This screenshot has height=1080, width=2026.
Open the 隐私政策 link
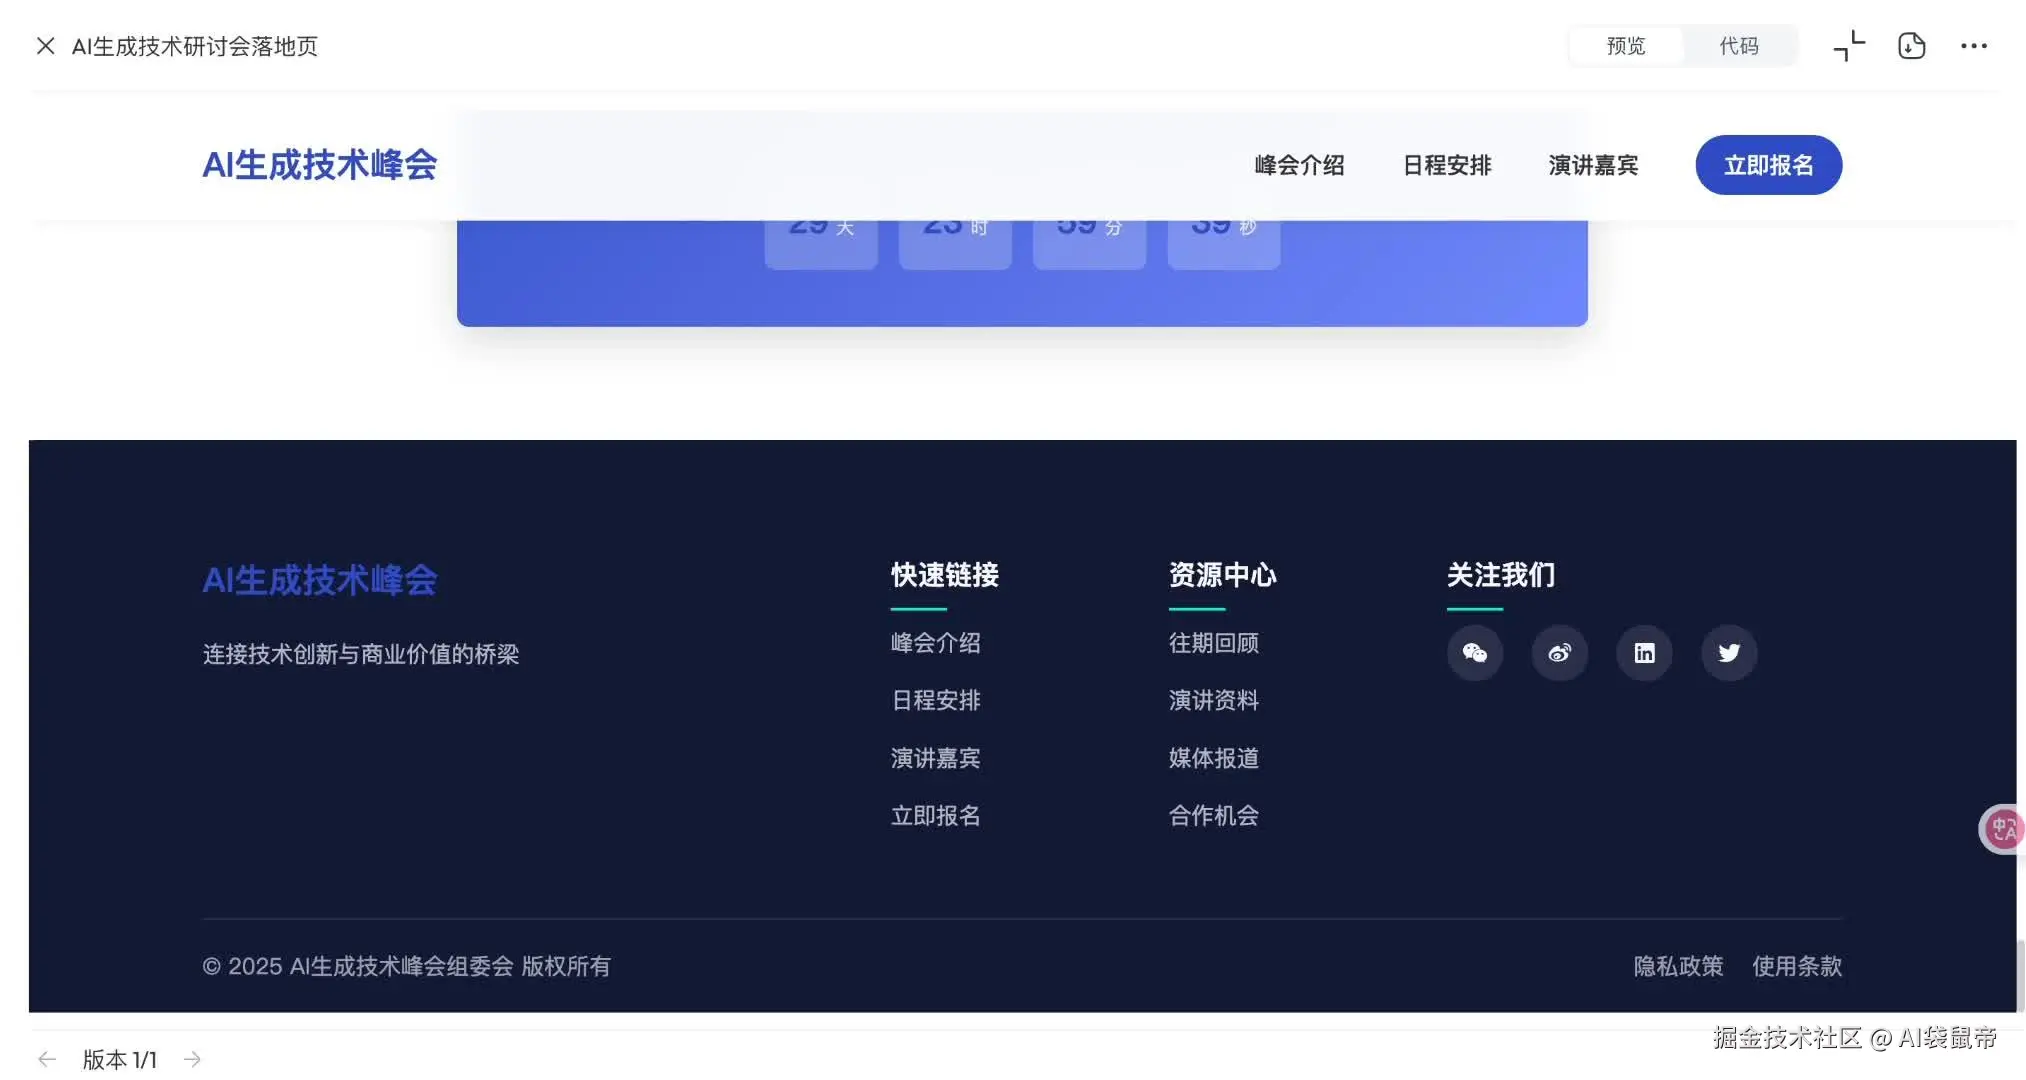coord(1678,966)
